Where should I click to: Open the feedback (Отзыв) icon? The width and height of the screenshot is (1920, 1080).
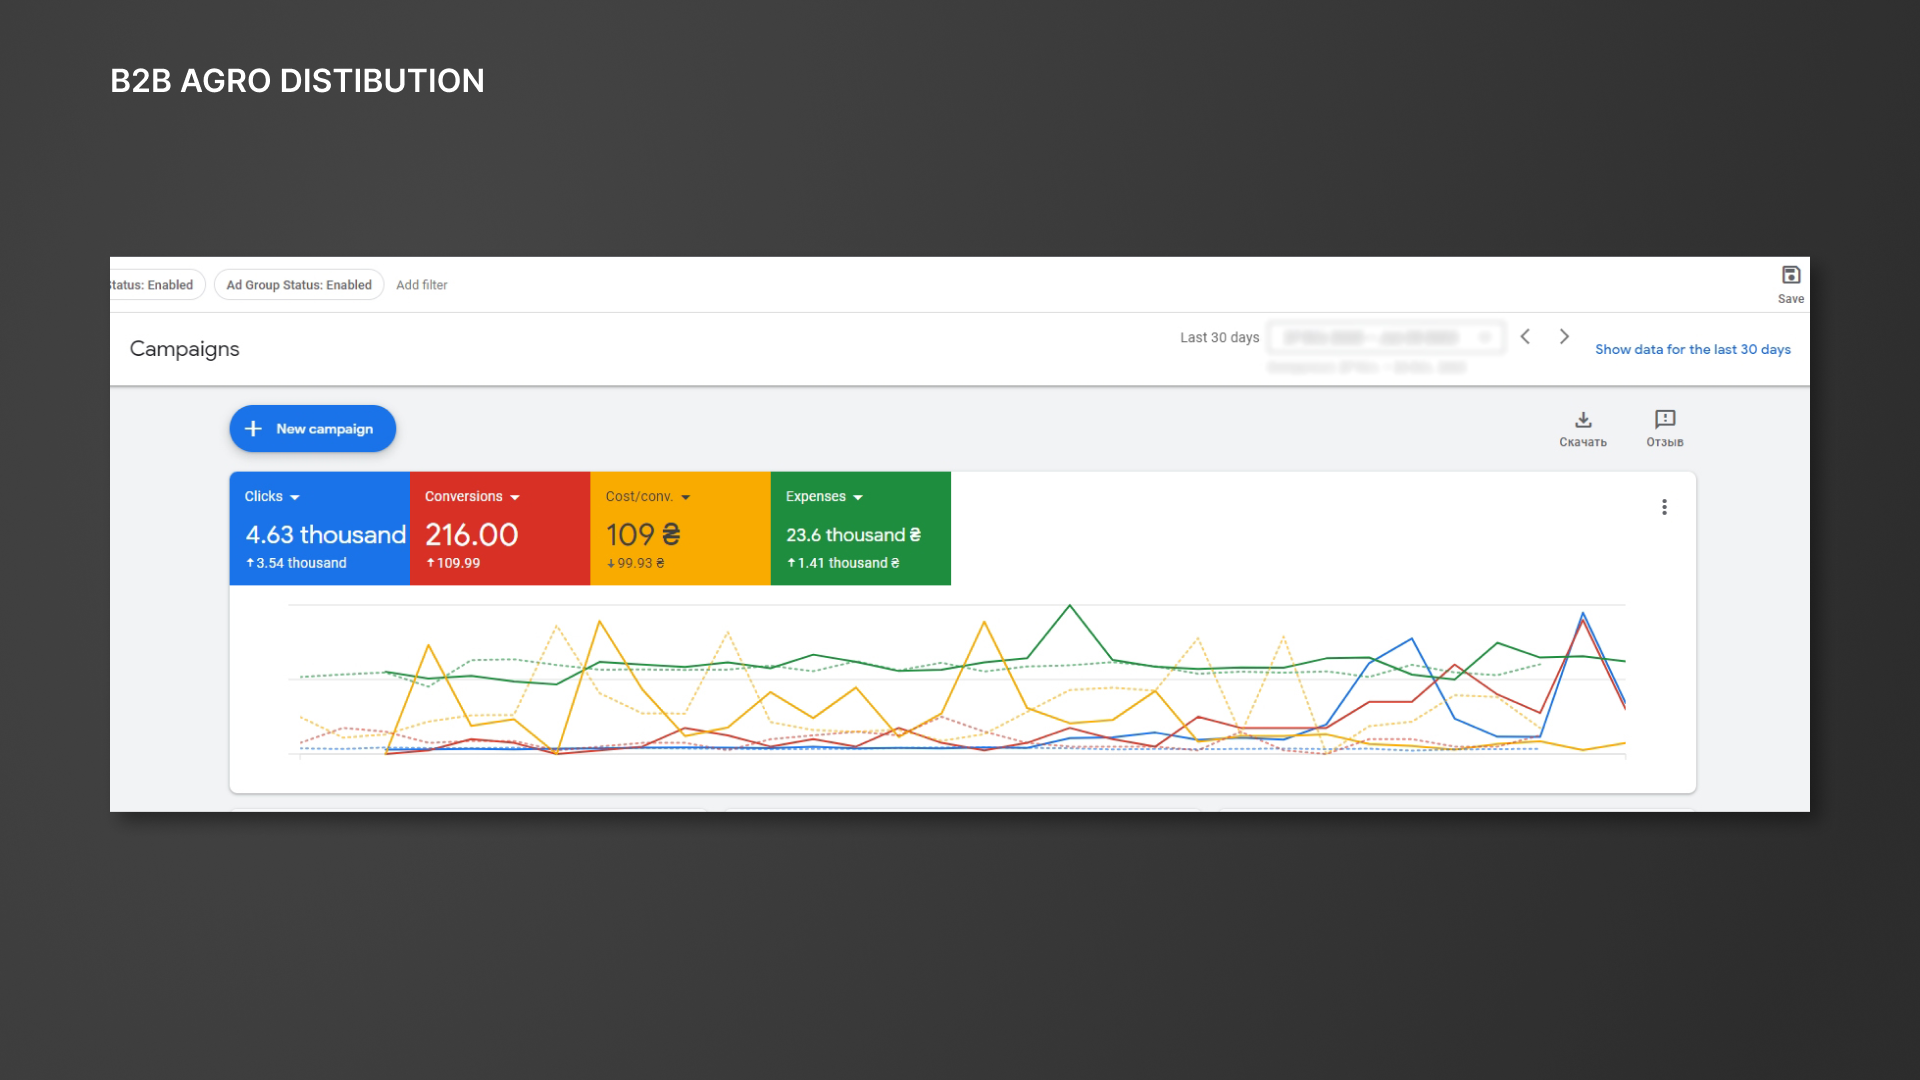(1665, 419)
